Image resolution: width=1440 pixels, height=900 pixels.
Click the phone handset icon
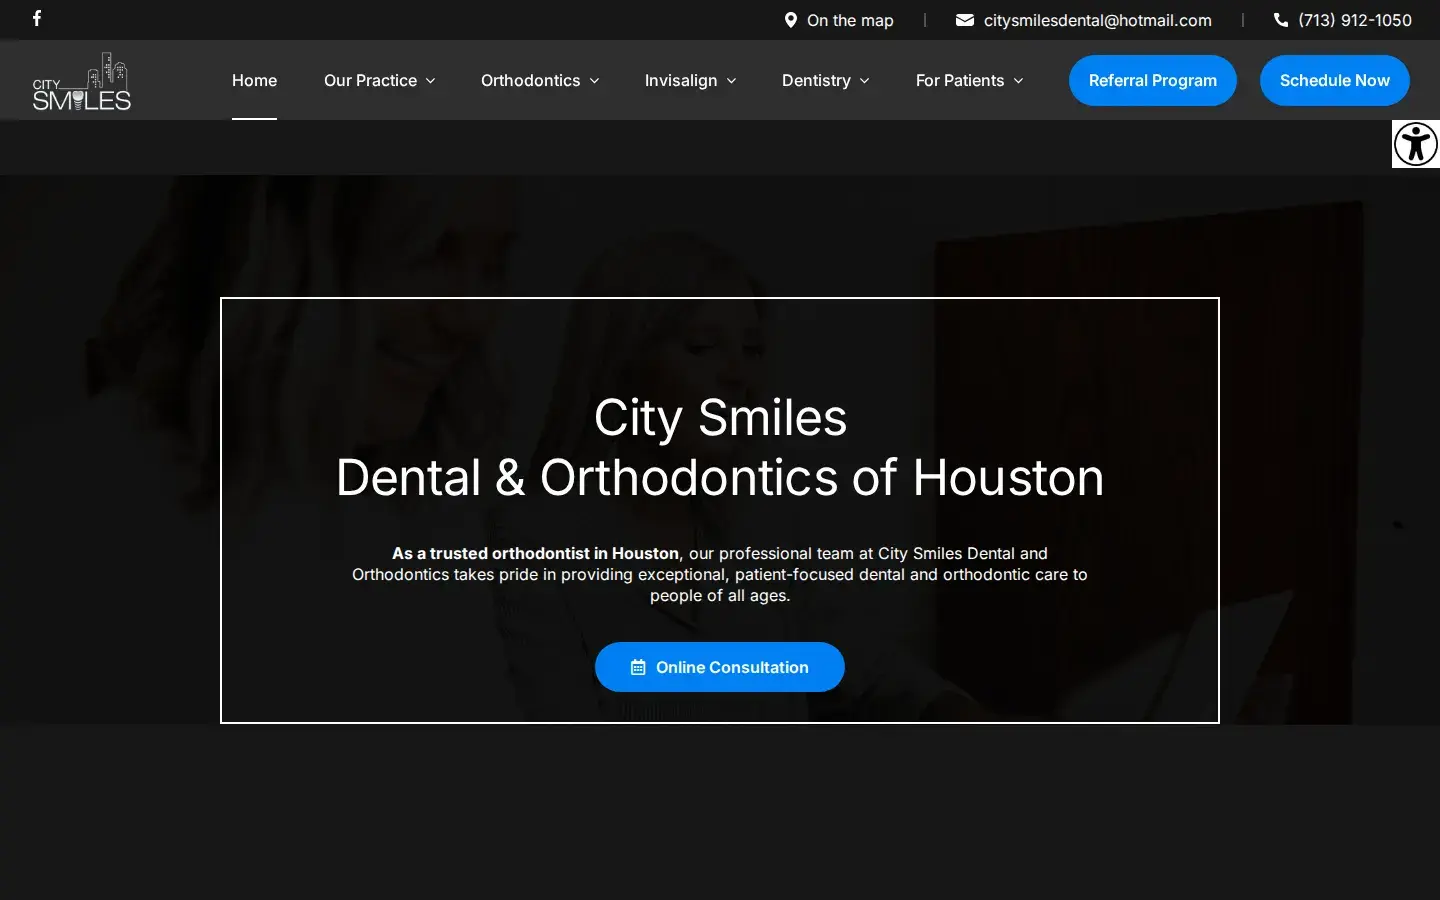point(1281,20)
